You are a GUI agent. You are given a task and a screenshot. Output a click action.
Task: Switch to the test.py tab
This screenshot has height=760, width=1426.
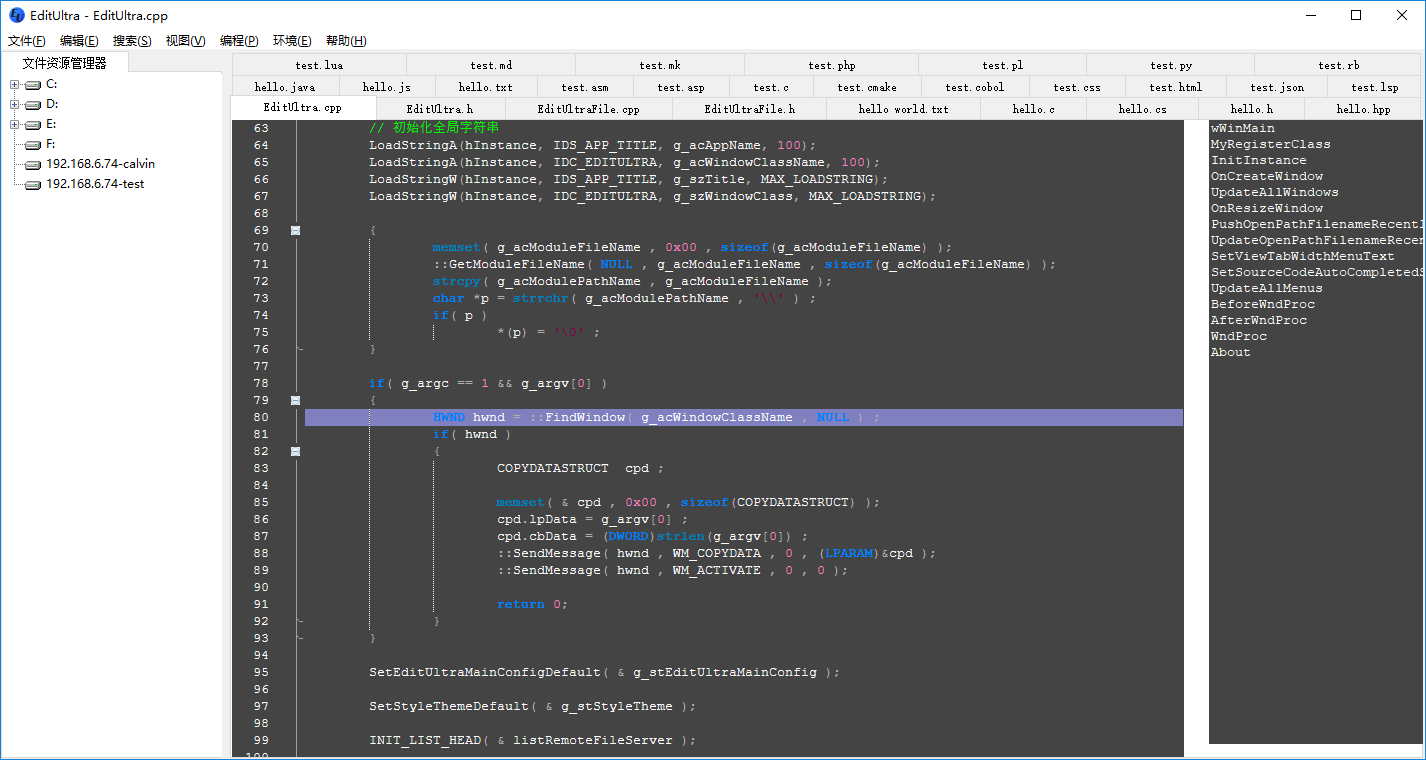(x=1171, y=65)
